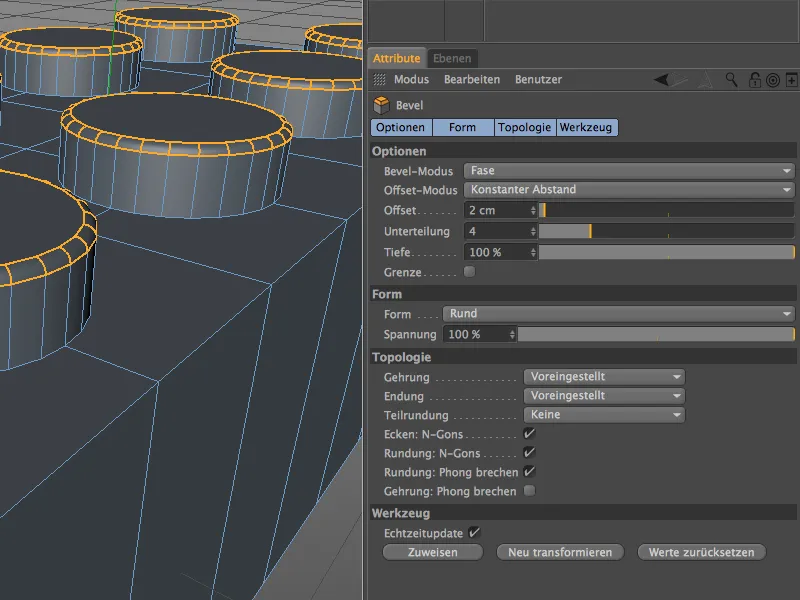Click the Teilrundung label

click(x=416, y=415)
